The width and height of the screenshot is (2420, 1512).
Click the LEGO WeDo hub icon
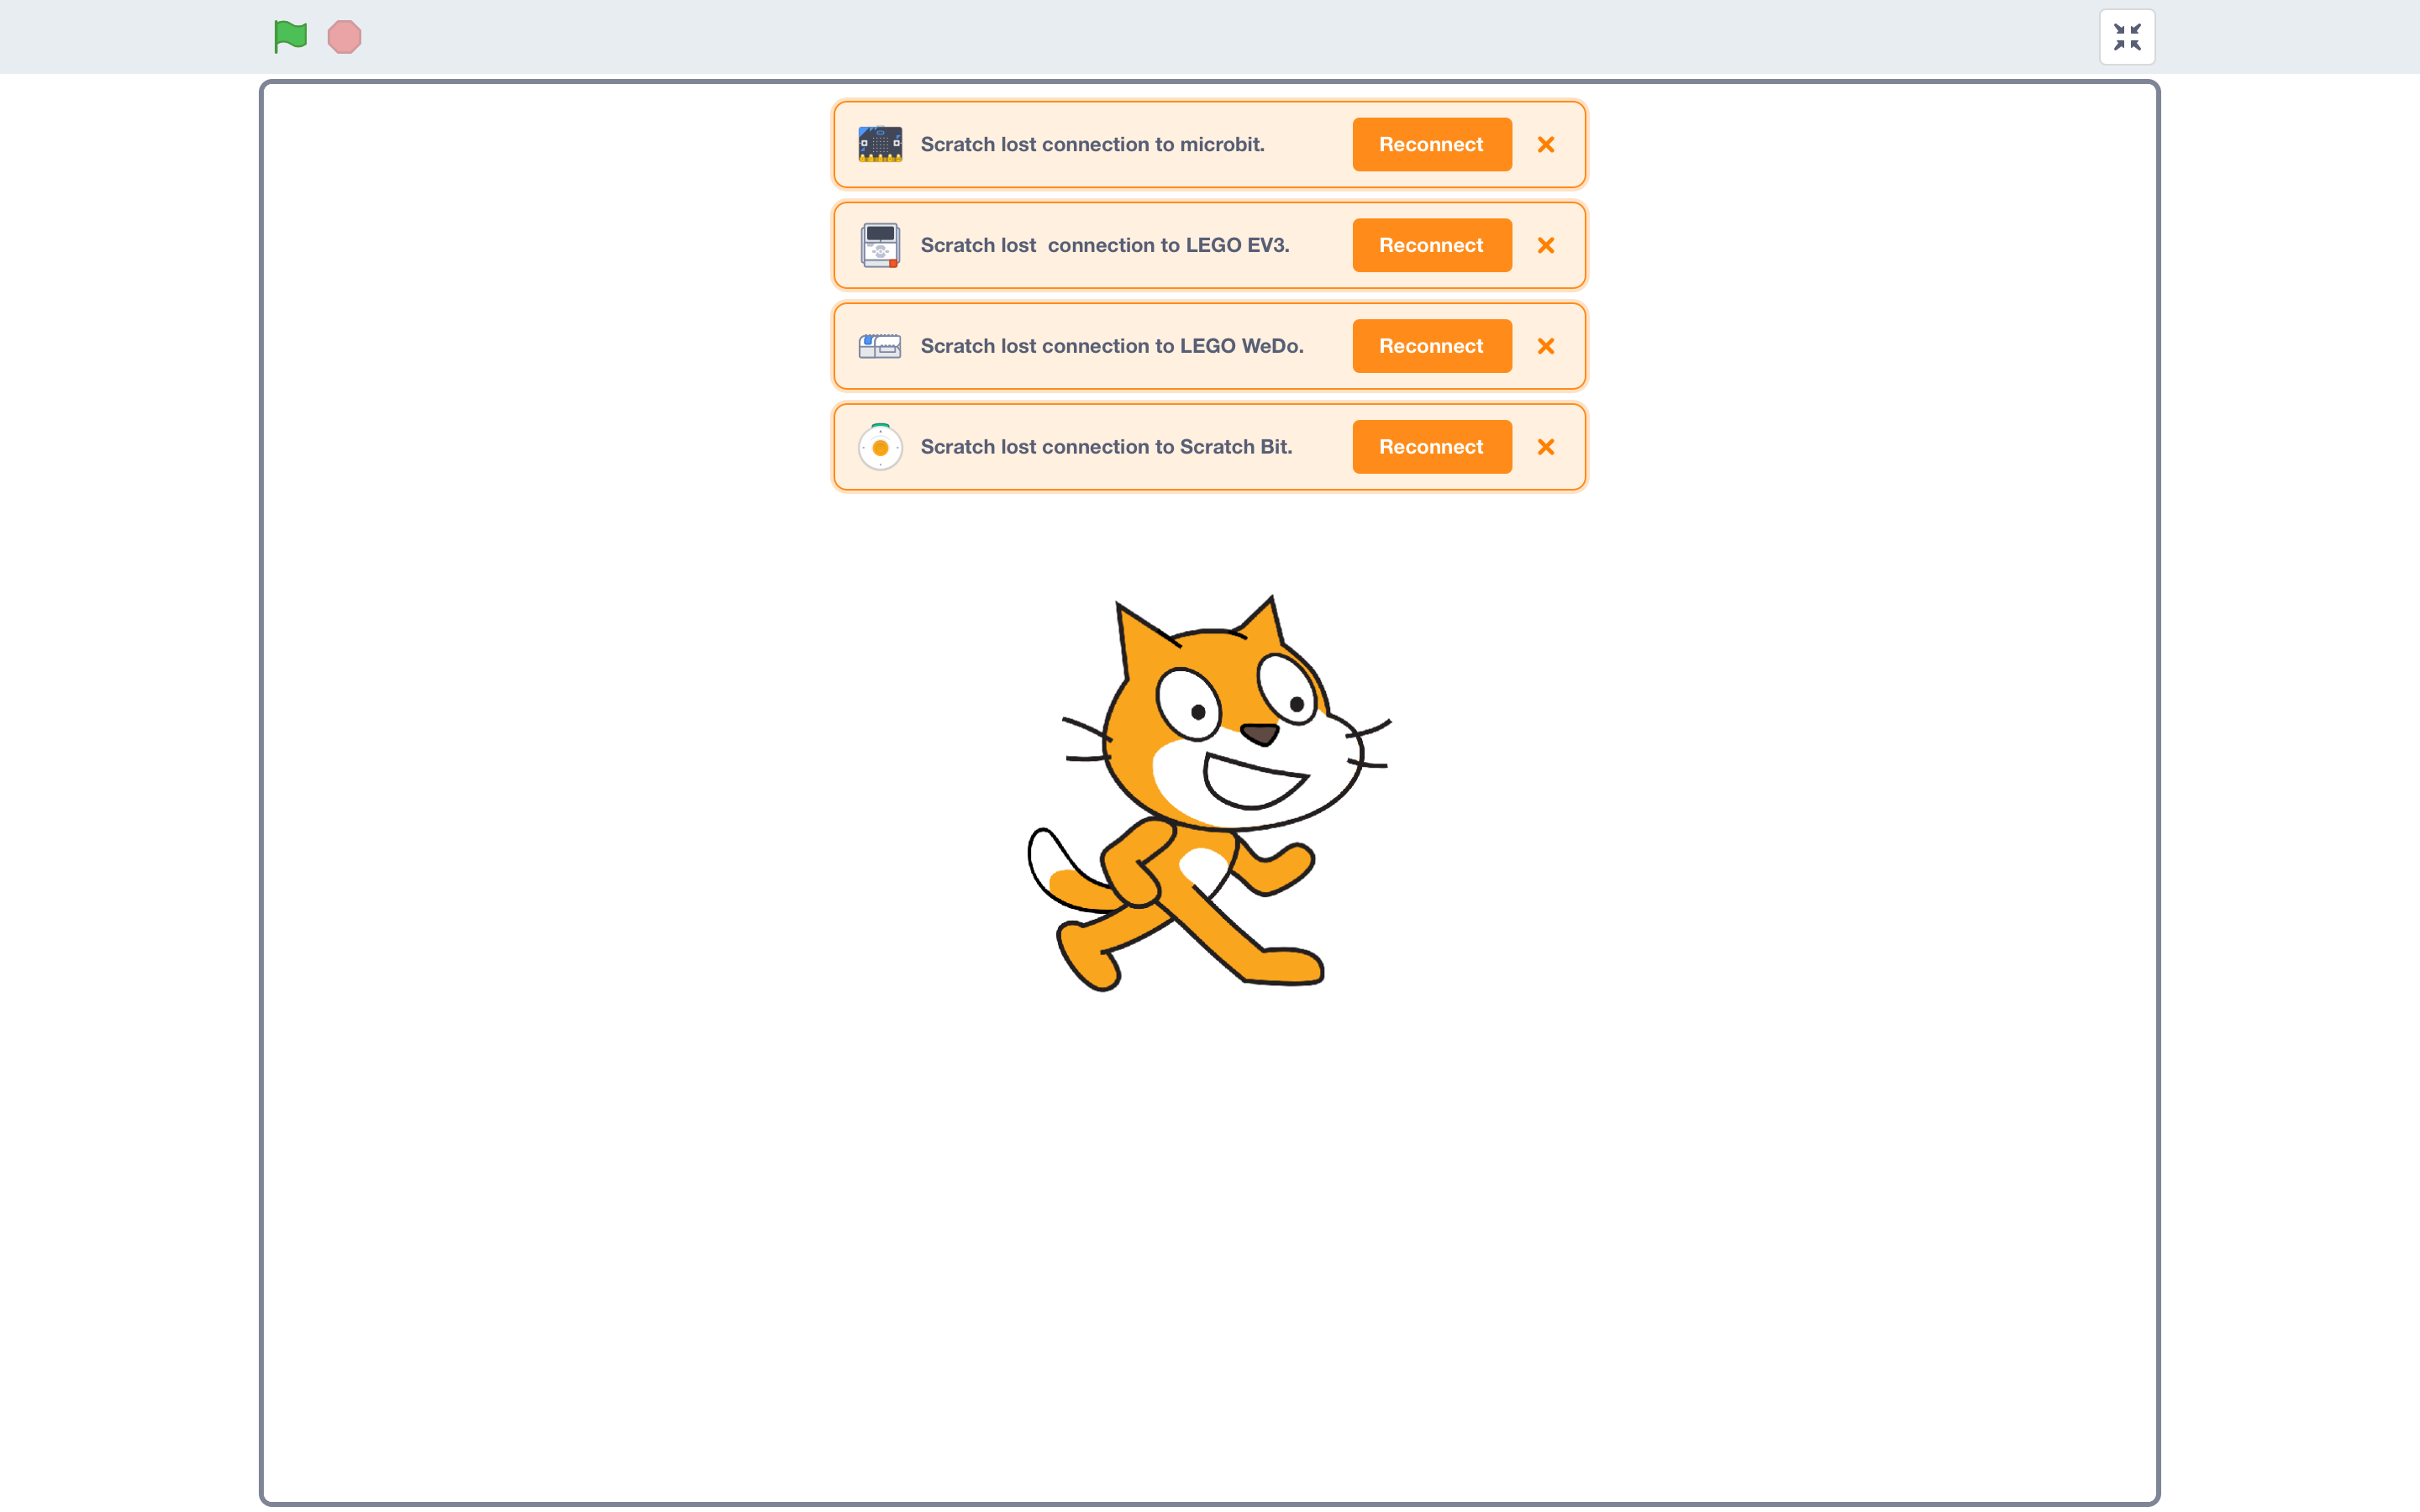pos(880,346)
